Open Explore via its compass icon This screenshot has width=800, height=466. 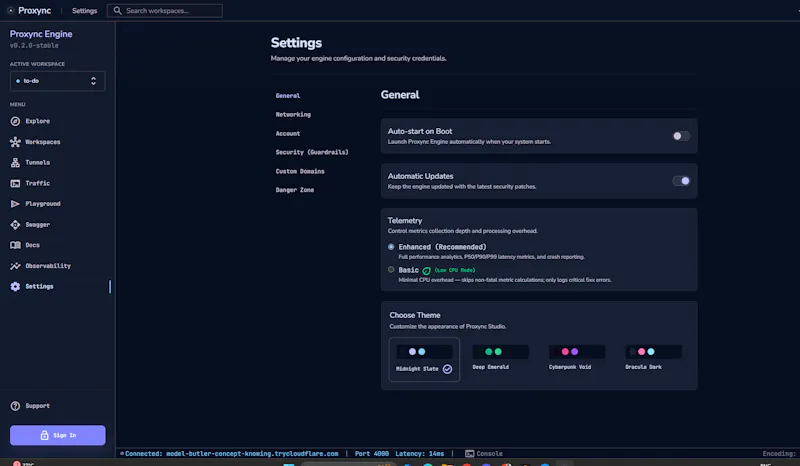coord(15,121)
